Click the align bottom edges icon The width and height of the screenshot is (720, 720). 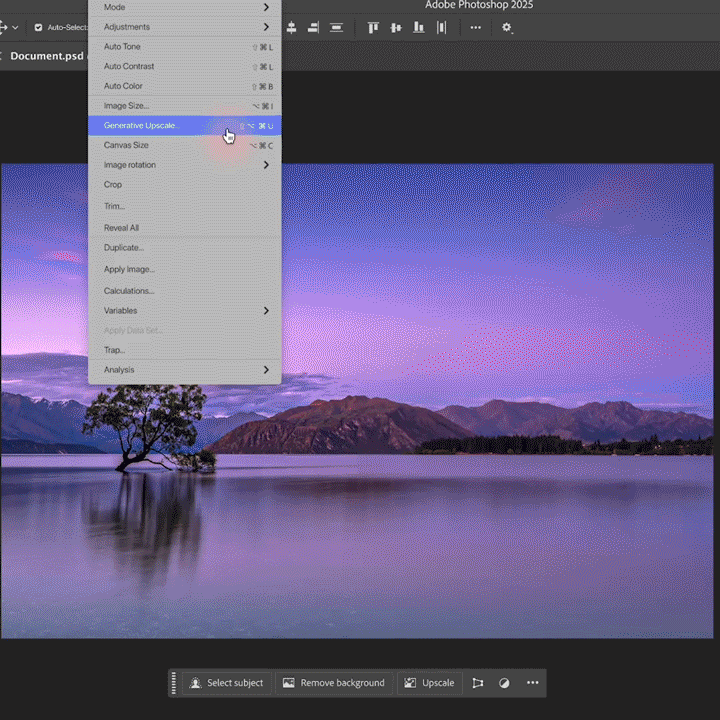[x=417, y=28]
